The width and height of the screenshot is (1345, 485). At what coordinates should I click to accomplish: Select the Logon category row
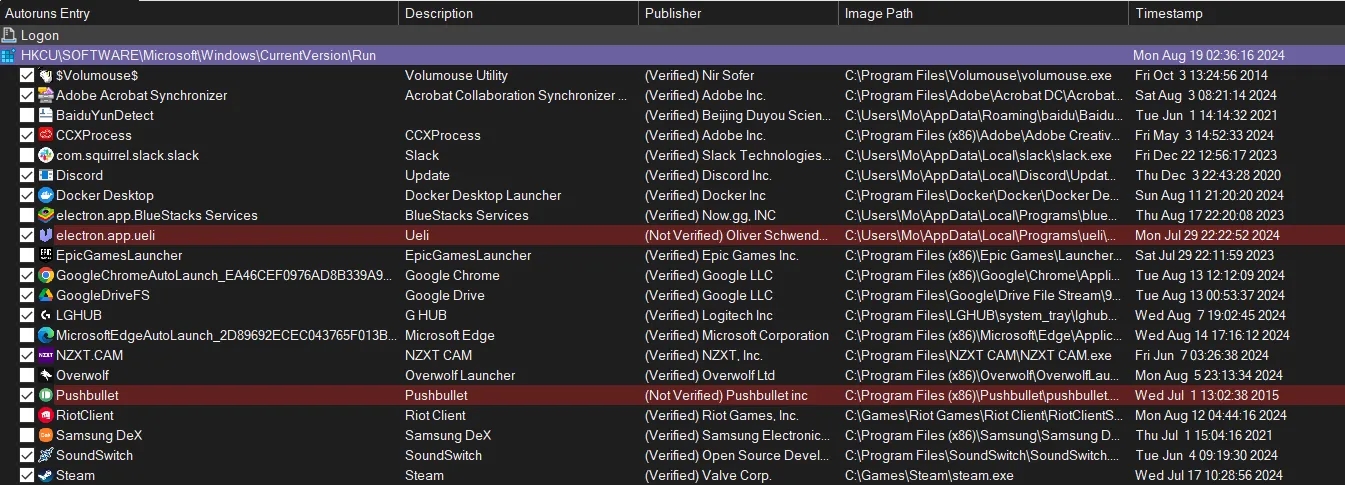pos(40,35)
